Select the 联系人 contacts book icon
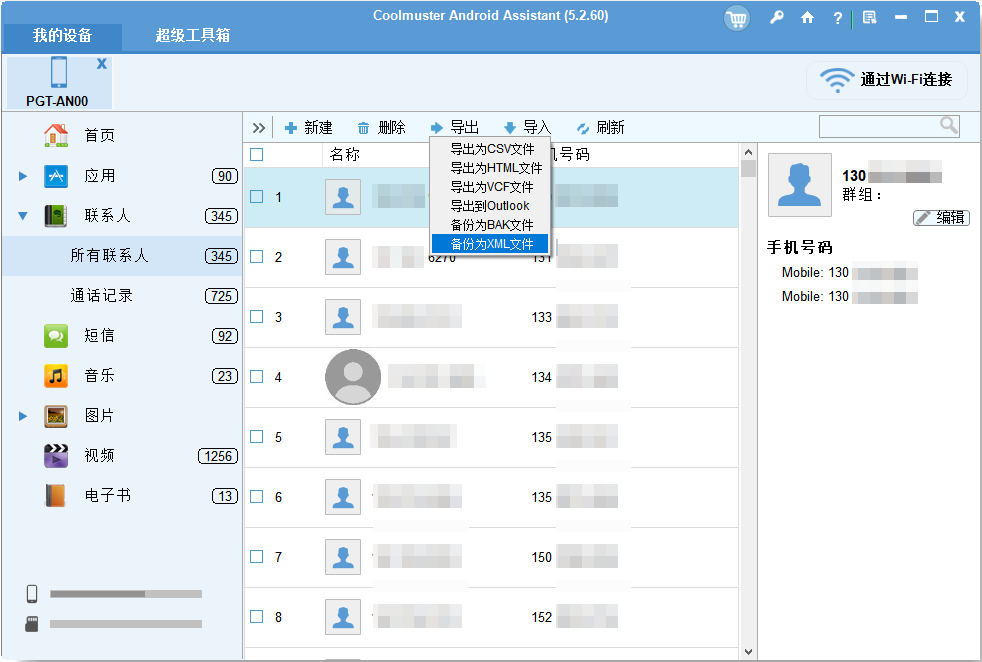 point(56,216)
